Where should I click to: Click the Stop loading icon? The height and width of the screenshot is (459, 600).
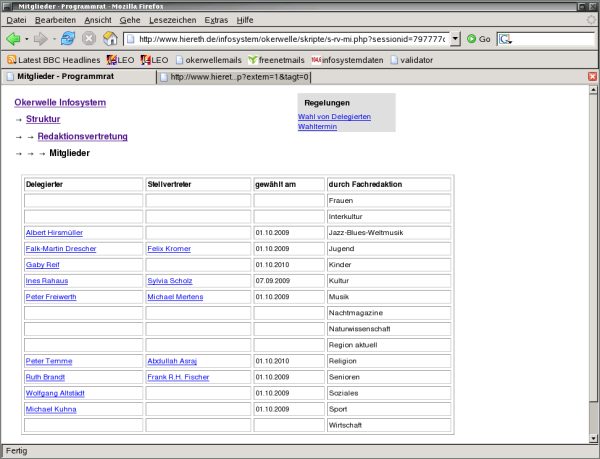[x=89, y=39]
